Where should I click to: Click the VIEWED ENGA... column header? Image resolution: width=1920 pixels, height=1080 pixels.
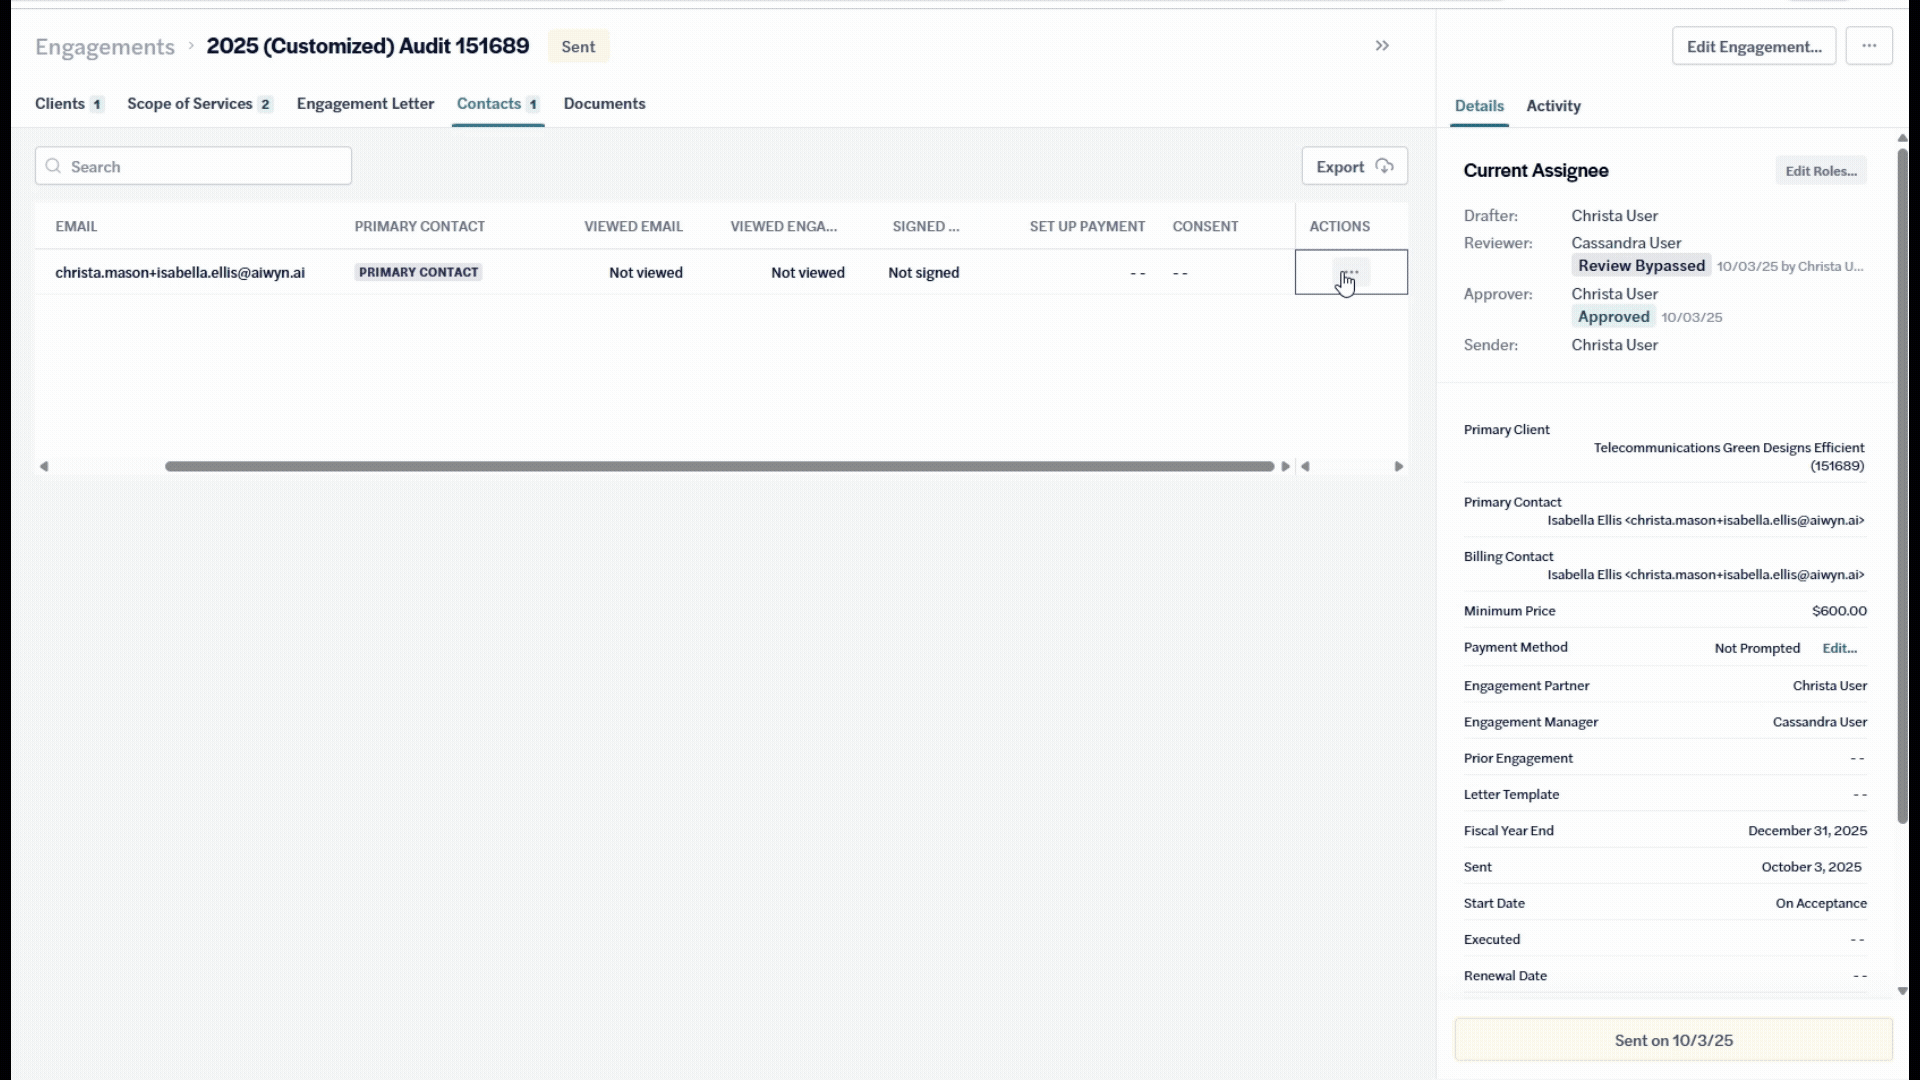(783, 226)
